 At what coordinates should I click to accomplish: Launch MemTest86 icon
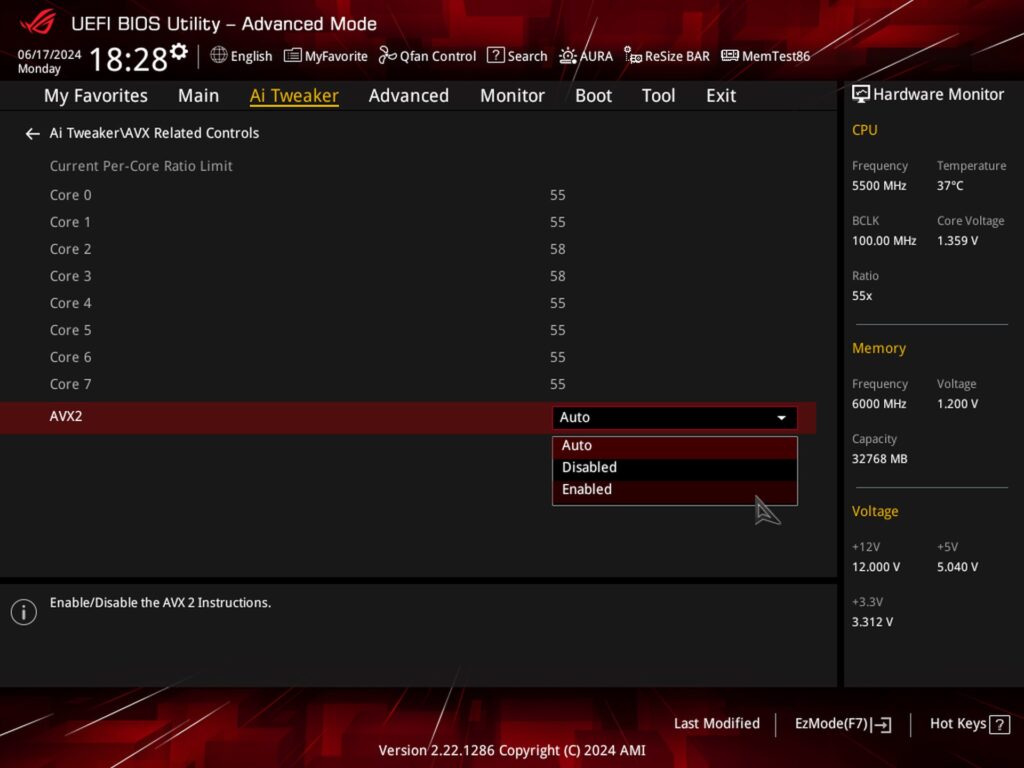tap(729, 56)
